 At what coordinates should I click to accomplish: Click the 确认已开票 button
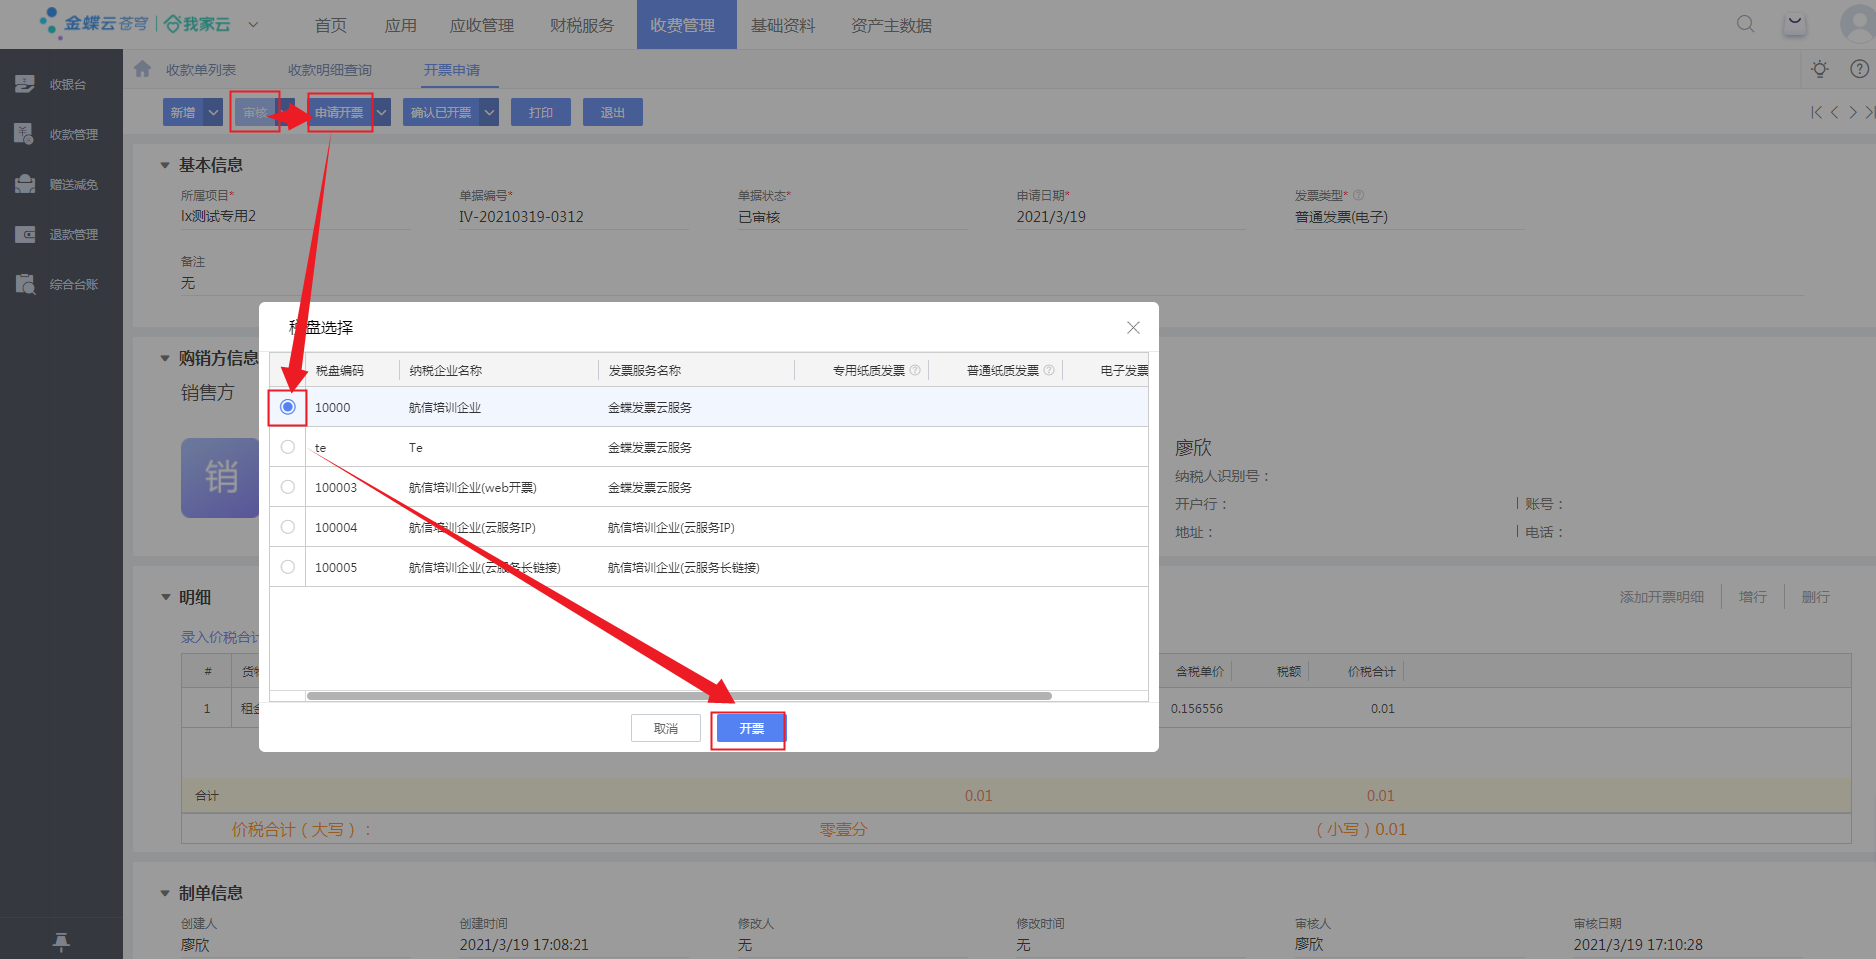coord(441,113)
